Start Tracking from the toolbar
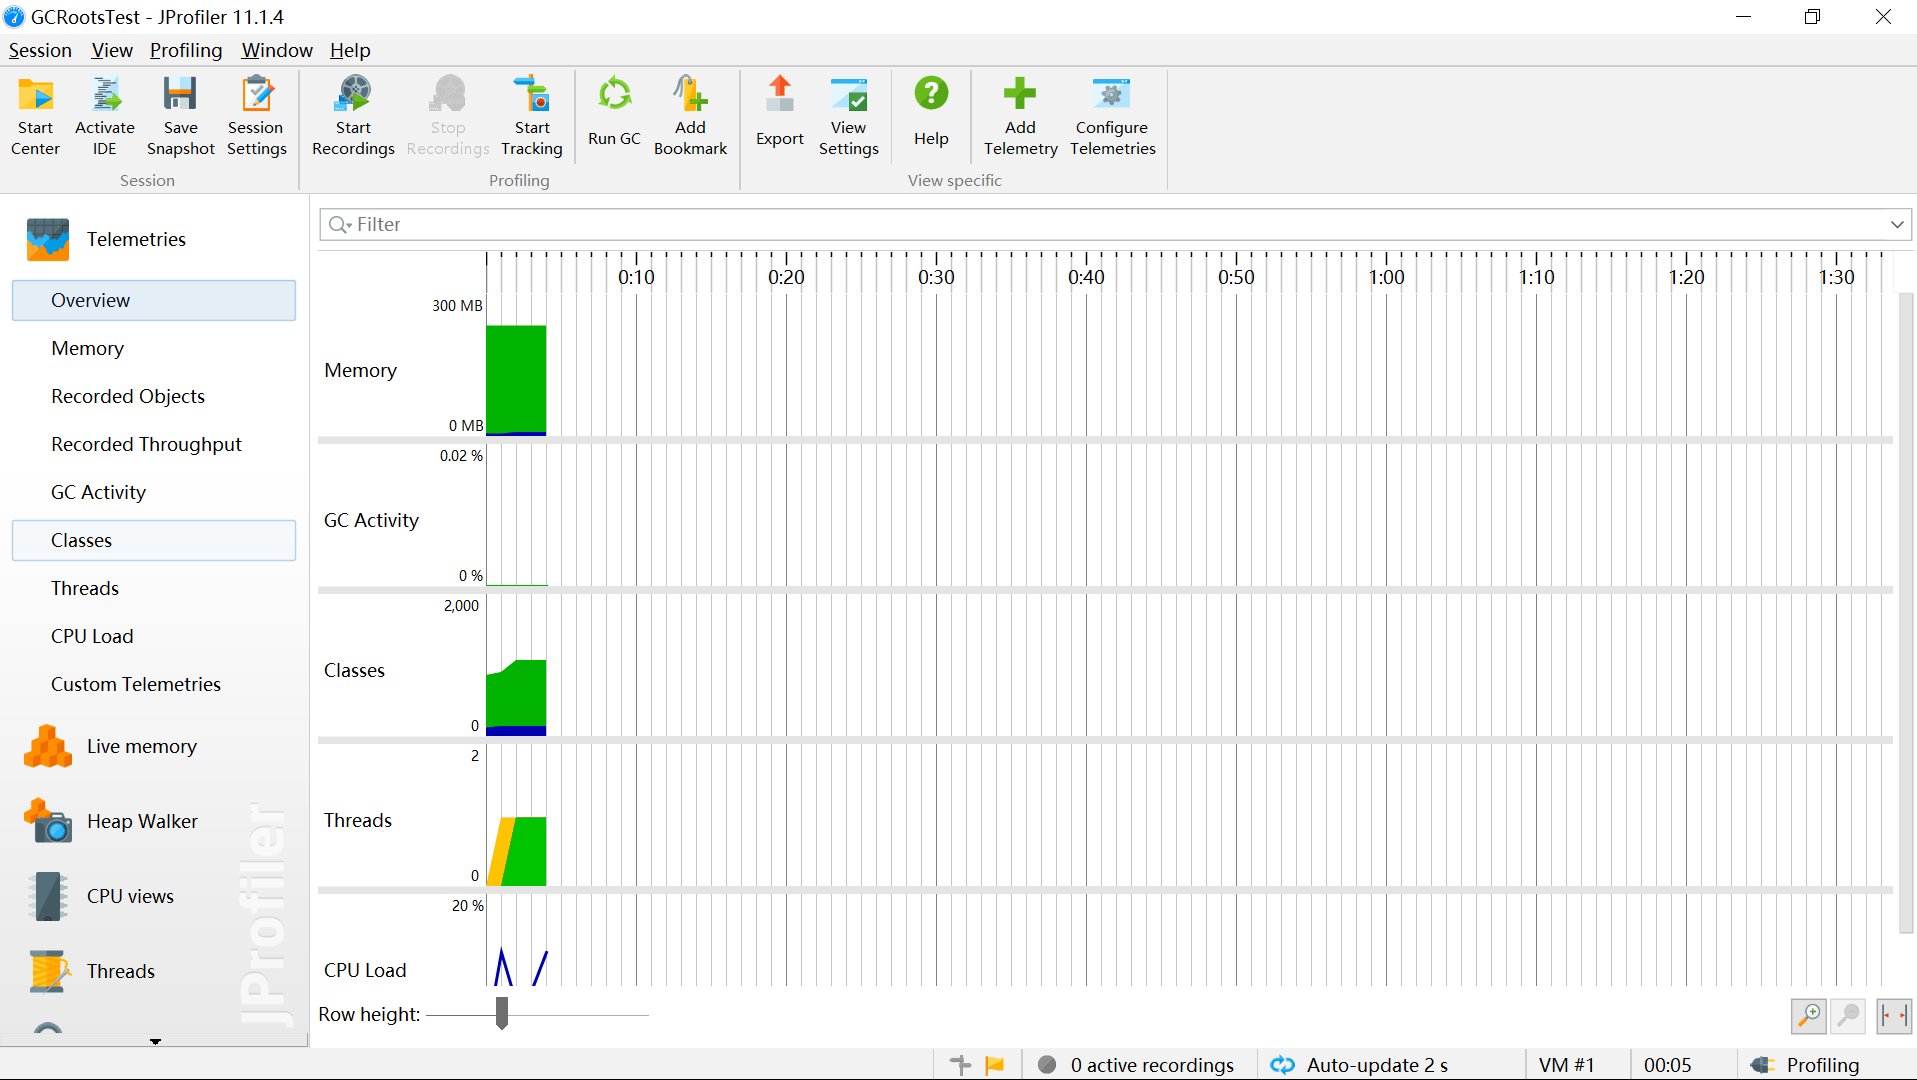This screenshot has width=1917, height=1080. point(532,96)
